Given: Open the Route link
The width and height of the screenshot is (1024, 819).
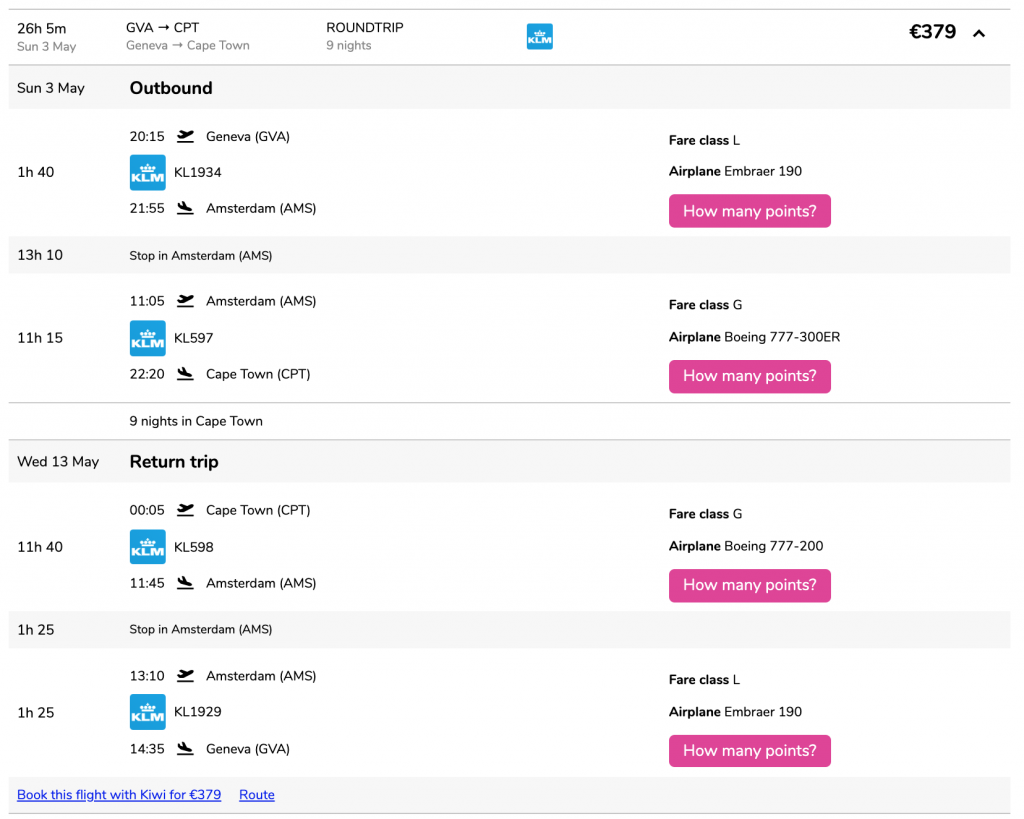Looking at the screenshot, I should point(257,795).
